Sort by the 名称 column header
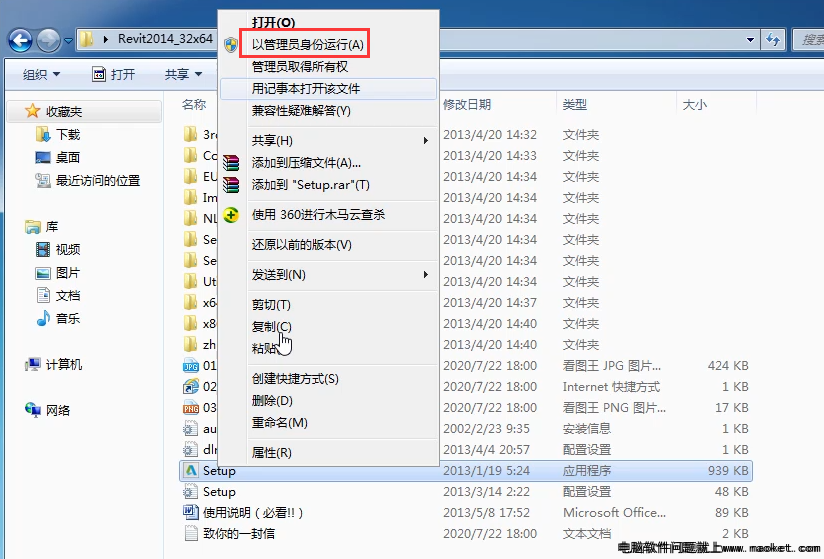 [x=194, y=105]
